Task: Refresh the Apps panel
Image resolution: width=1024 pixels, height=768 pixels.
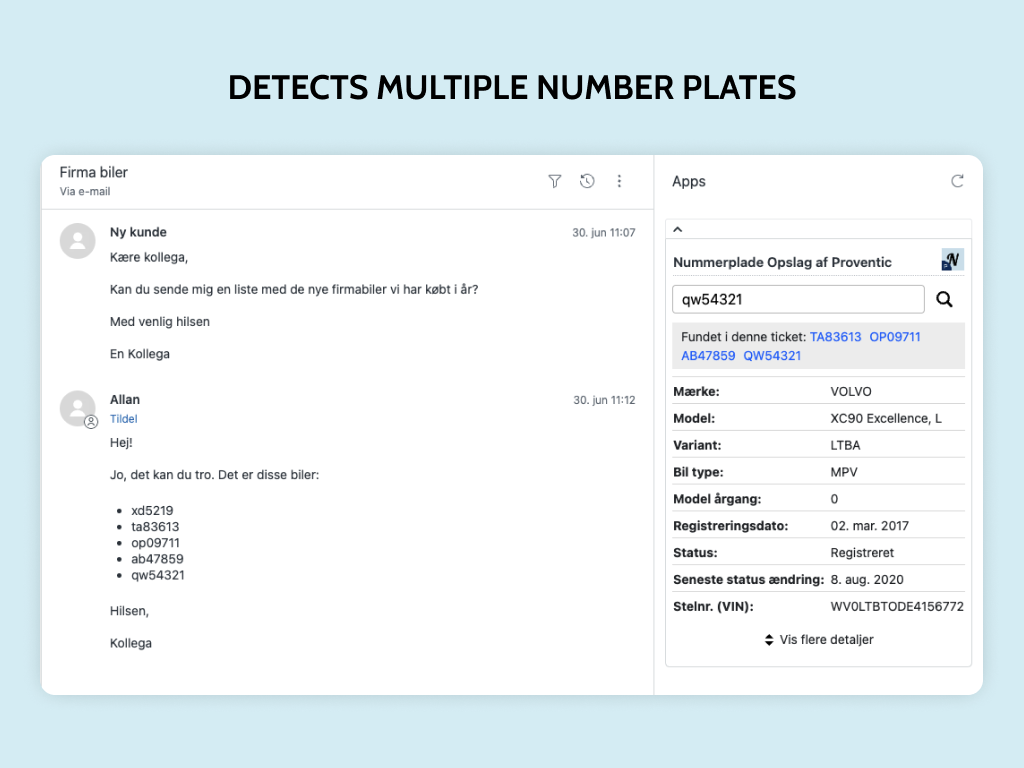Action: coord(957,181)
